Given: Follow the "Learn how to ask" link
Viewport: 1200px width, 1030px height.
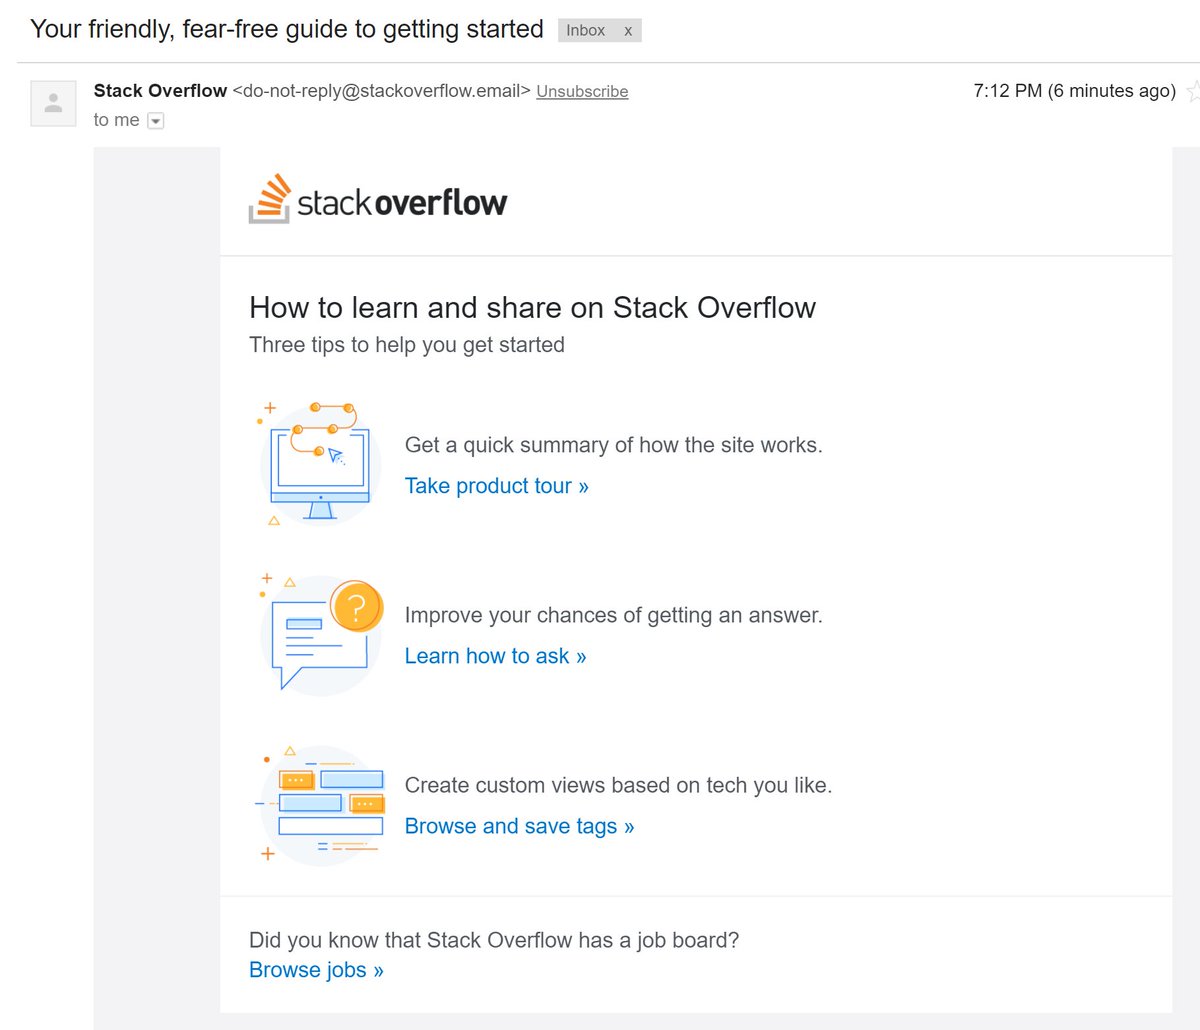Looking at the screenshot, I should pyautogui.click(x=495, y=656).
